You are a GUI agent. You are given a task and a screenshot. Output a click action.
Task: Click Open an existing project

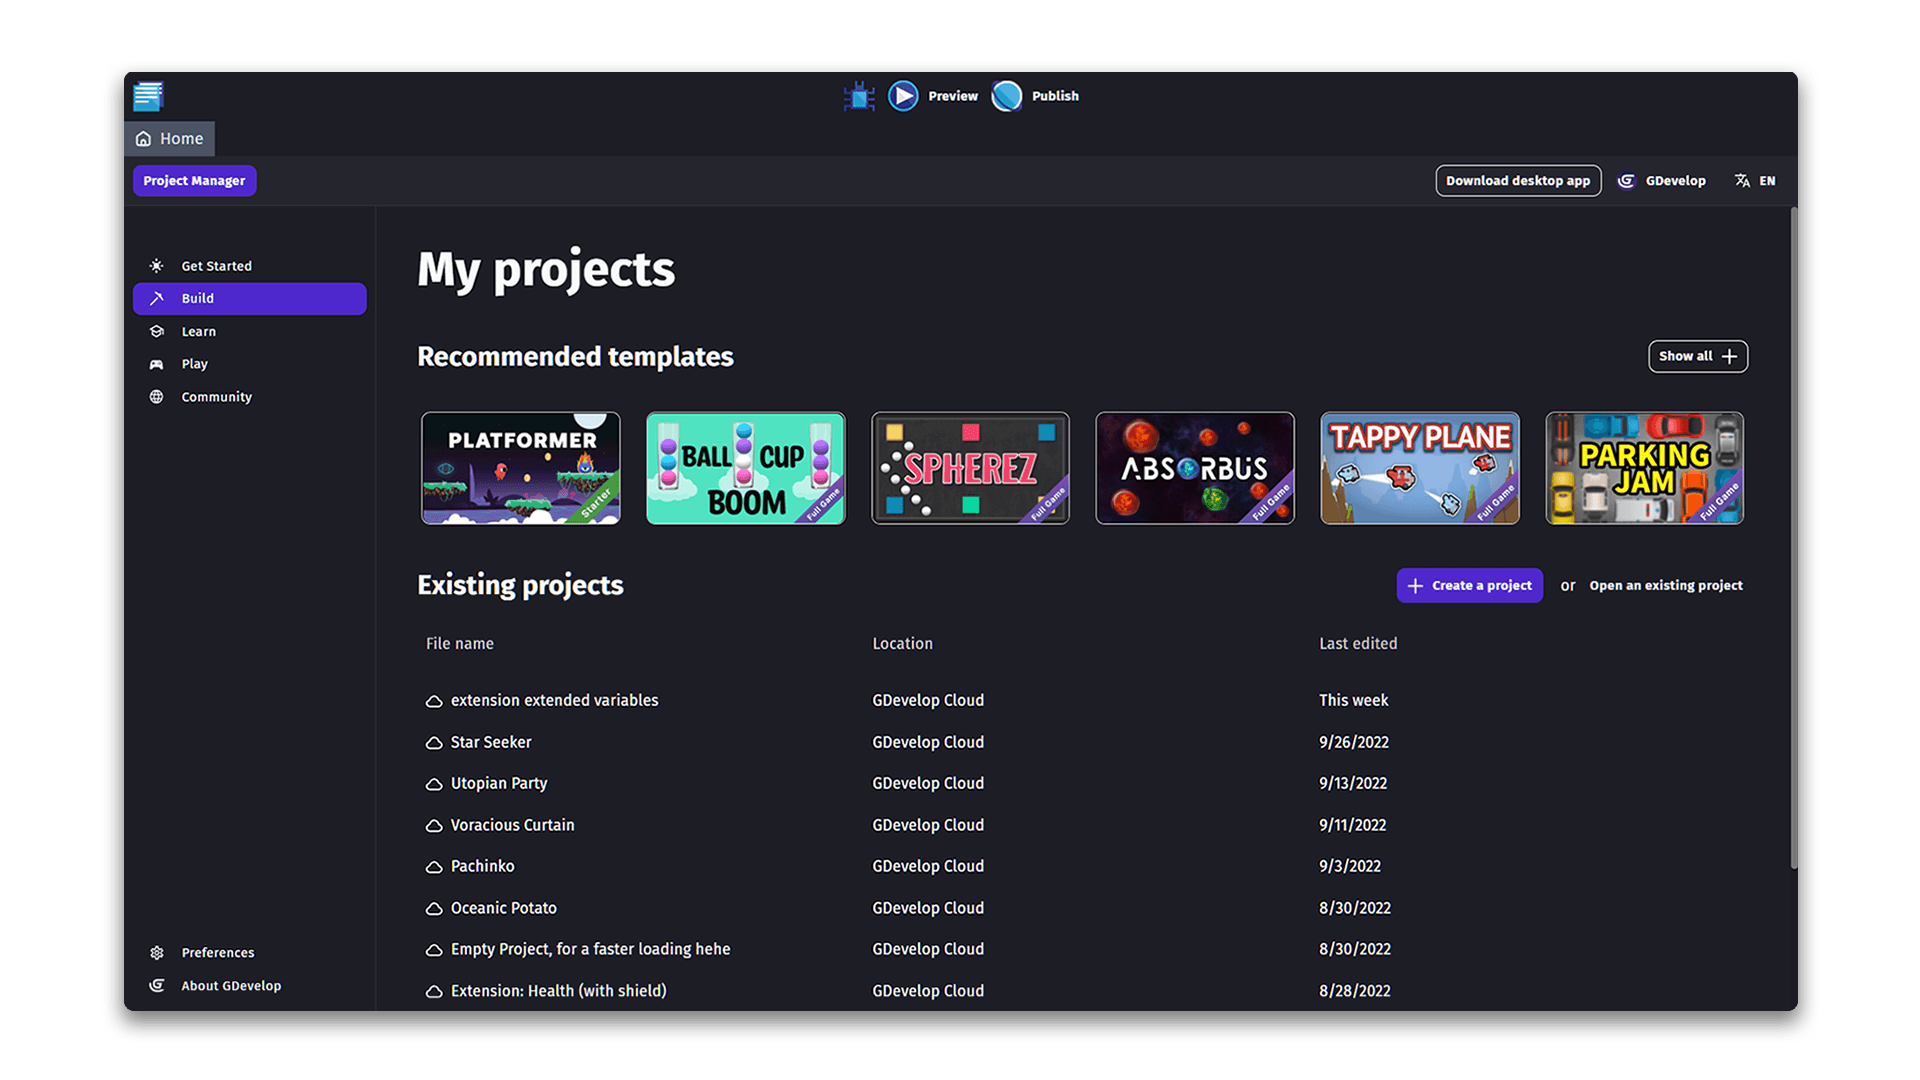(x=1666, y=585)
